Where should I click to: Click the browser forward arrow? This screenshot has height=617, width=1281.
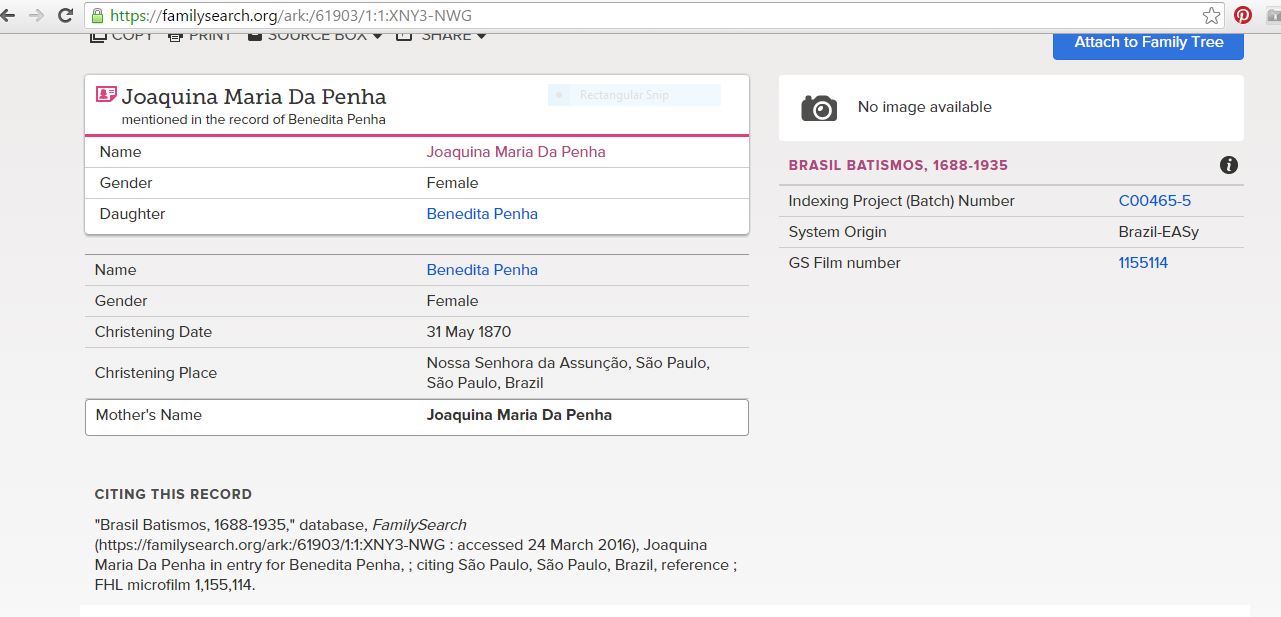point(37,15)
